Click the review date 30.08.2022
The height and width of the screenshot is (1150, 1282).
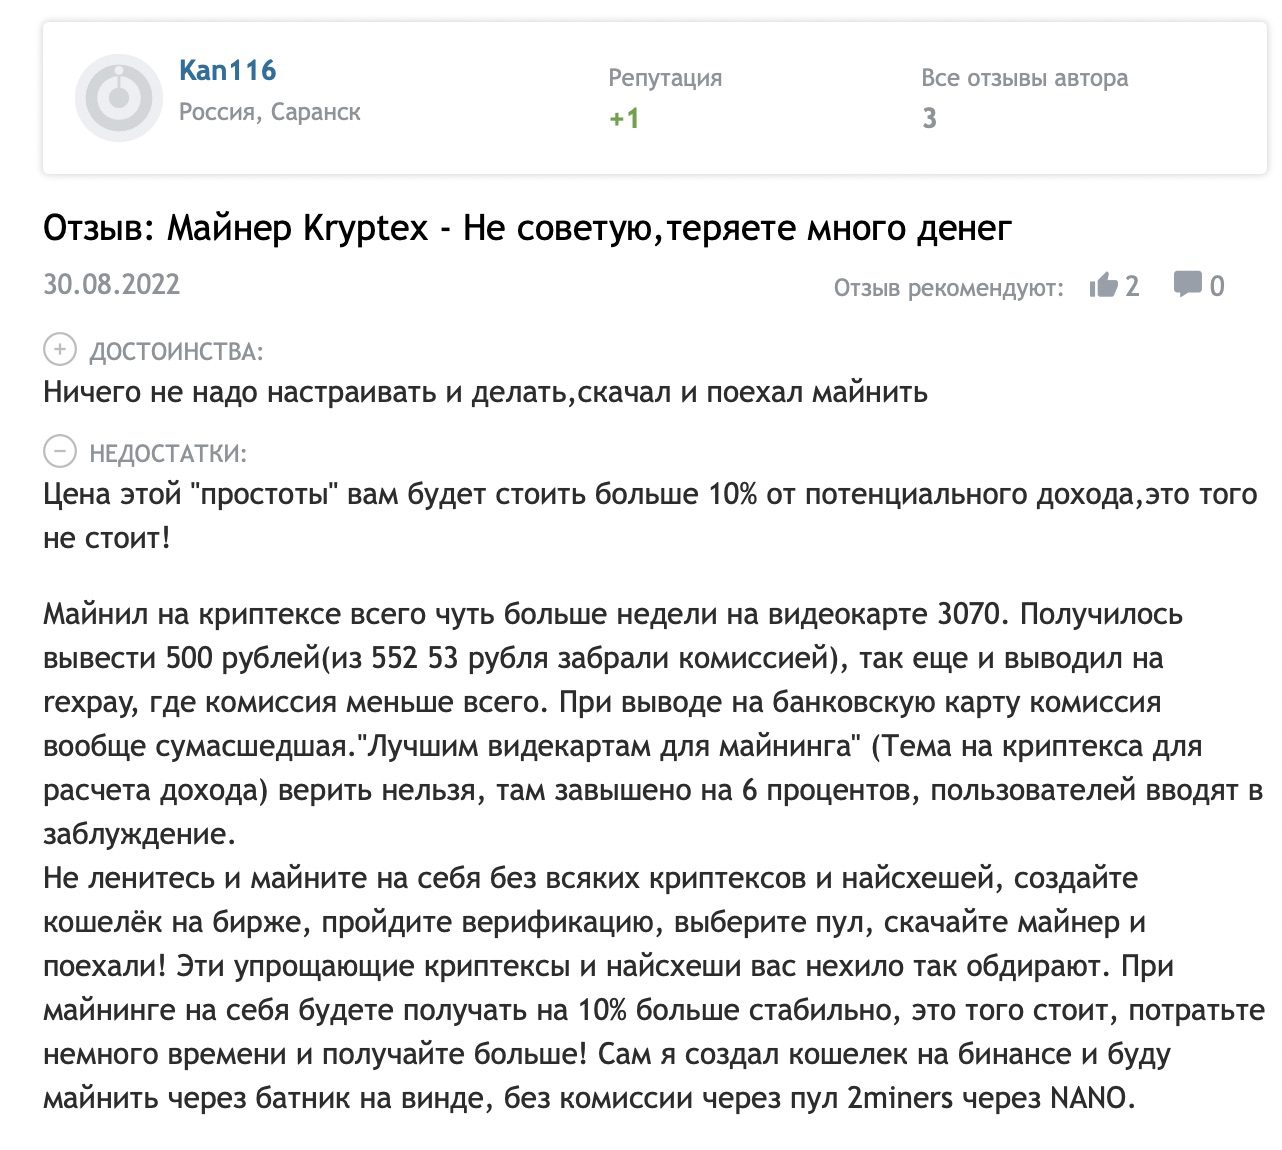point(112,285)
